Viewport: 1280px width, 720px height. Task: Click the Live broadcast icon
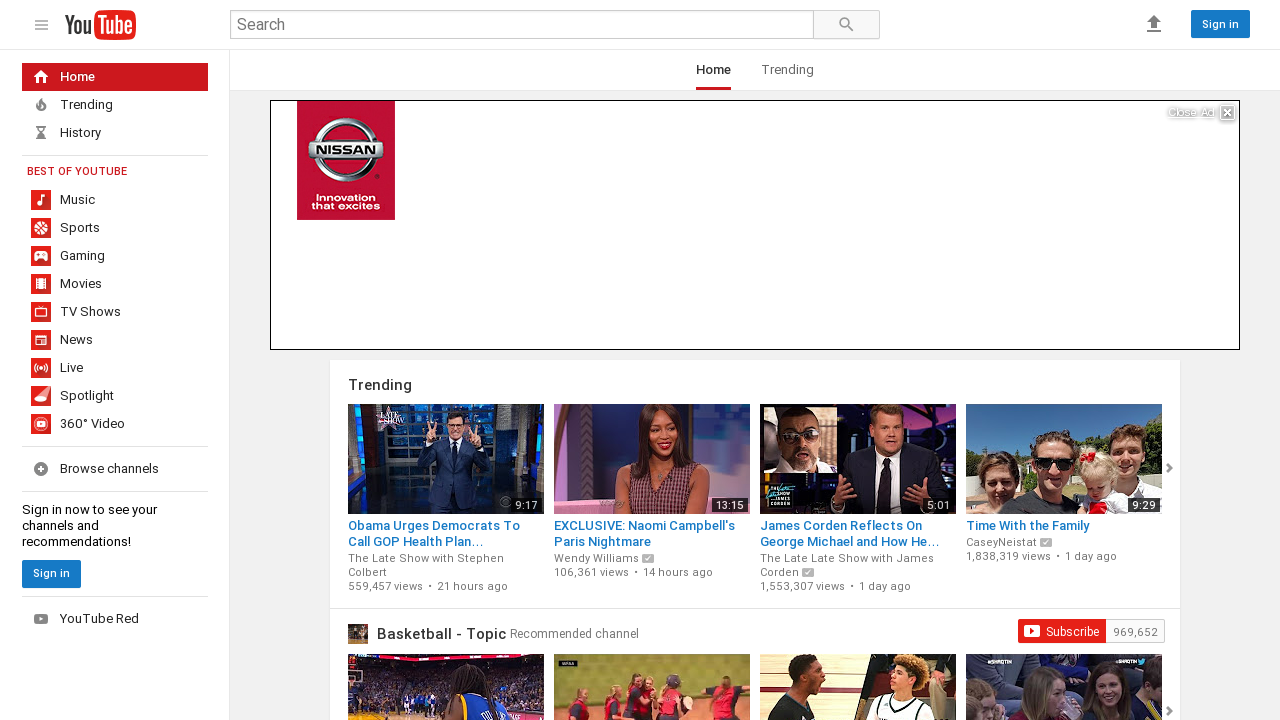click(41, 368)
